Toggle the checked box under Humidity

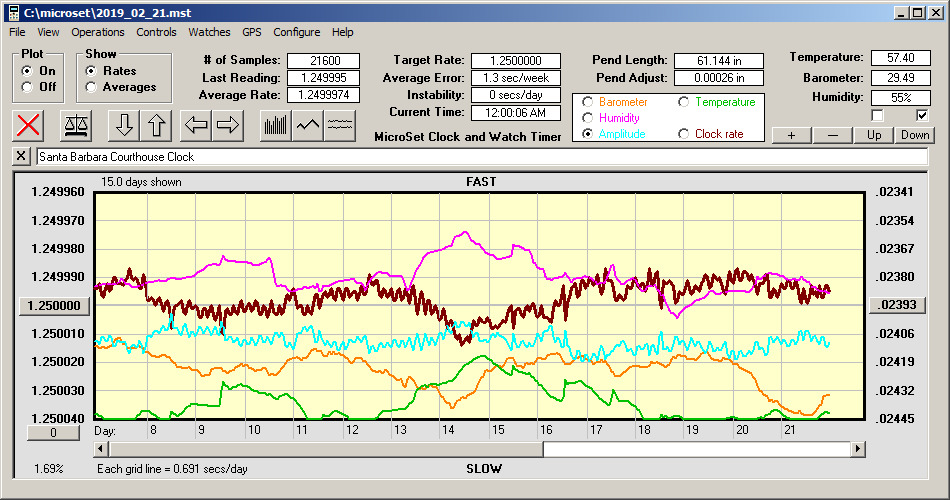(922, 115)
